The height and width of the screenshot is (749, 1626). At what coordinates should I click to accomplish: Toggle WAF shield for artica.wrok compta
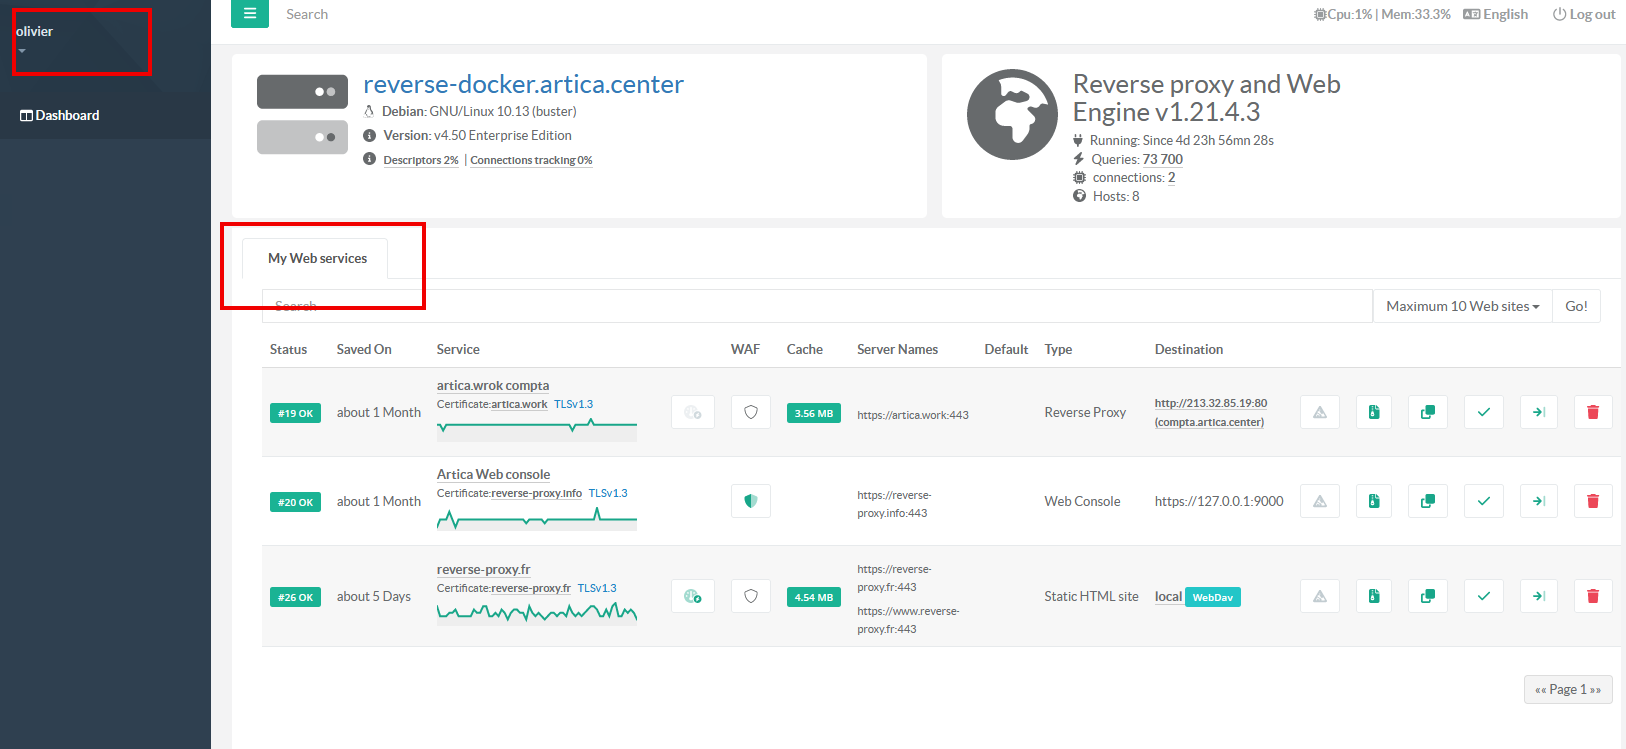click(x=750, y=412)
